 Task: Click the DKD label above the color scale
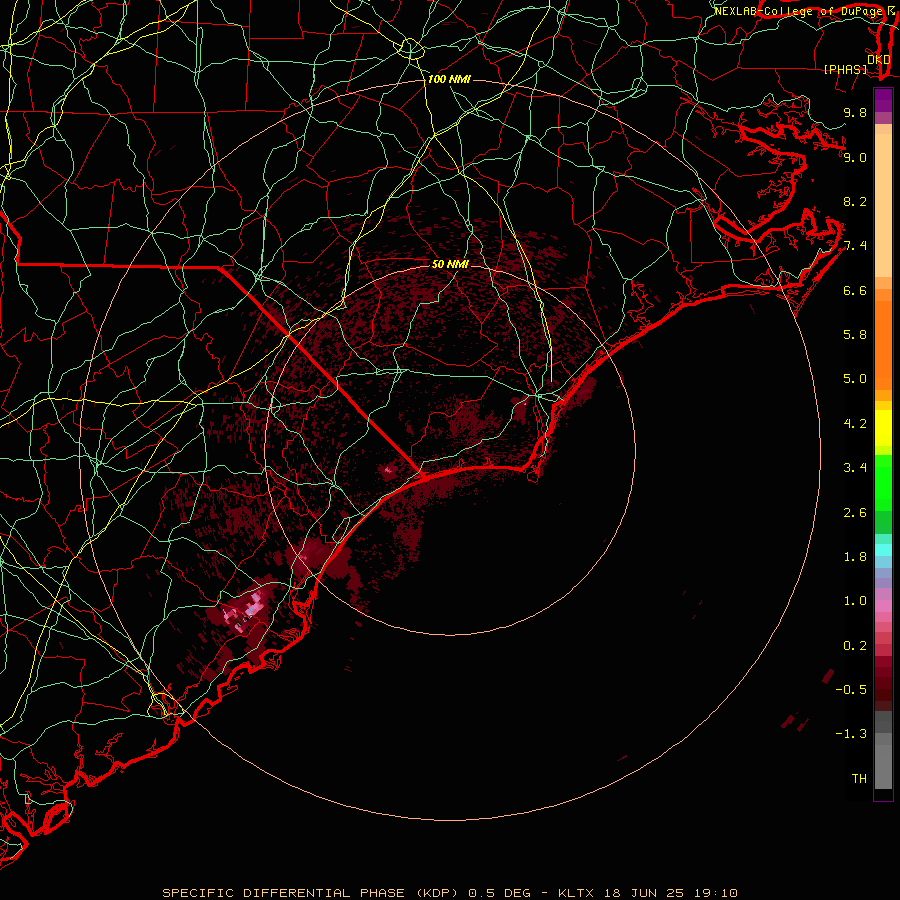point(879,60)
